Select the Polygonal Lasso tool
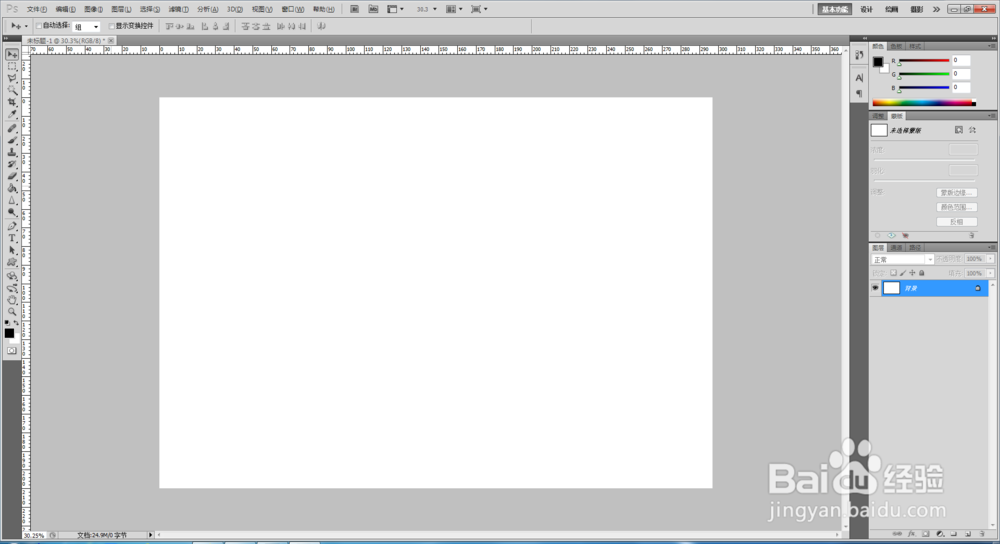This screenshot has height=544, width=1000. [x=12, y=78]
